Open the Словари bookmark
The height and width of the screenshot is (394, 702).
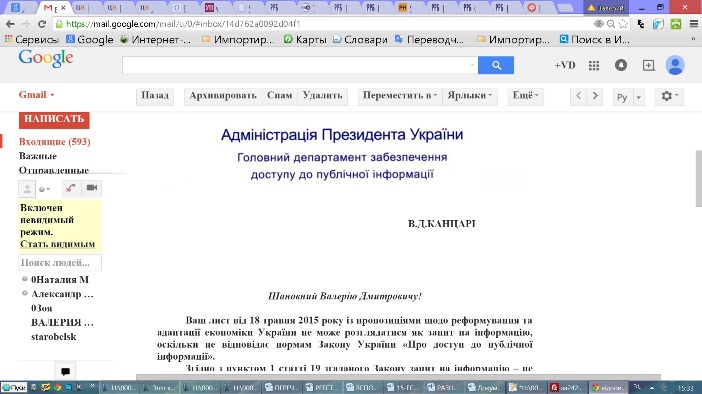click(x=360, y=40)
